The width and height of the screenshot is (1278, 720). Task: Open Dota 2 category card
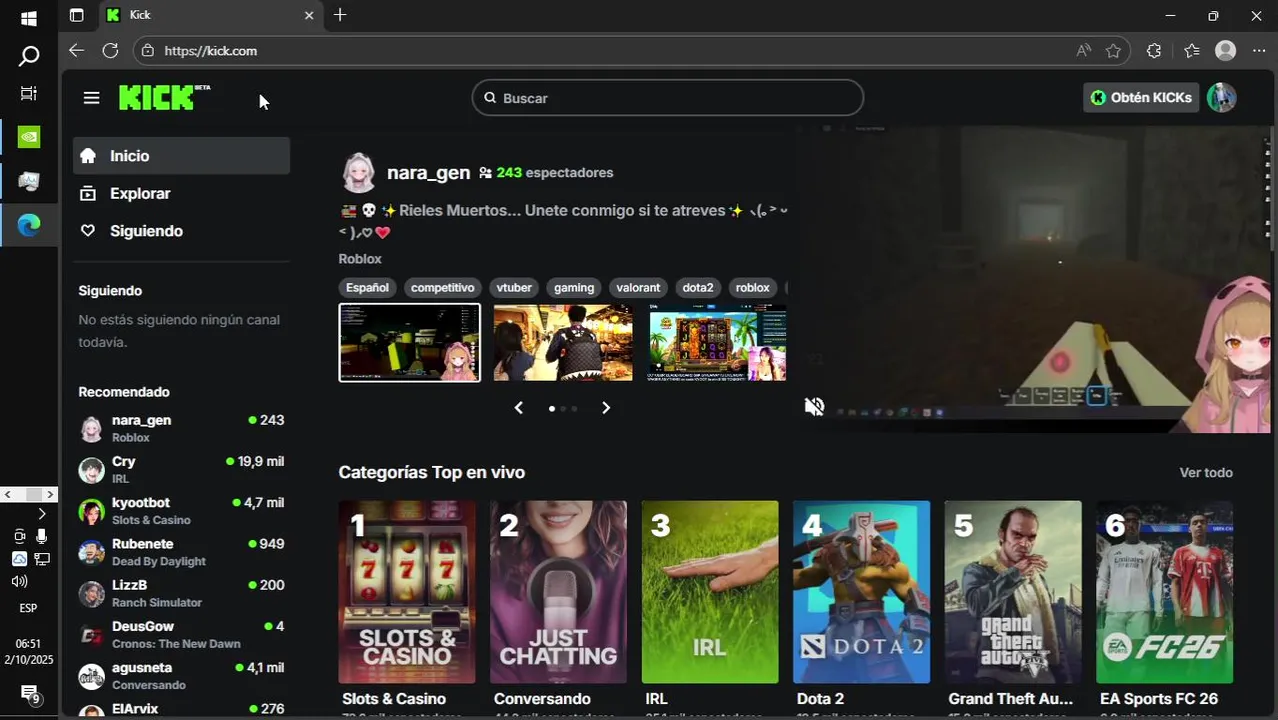[x=861, y=592]
